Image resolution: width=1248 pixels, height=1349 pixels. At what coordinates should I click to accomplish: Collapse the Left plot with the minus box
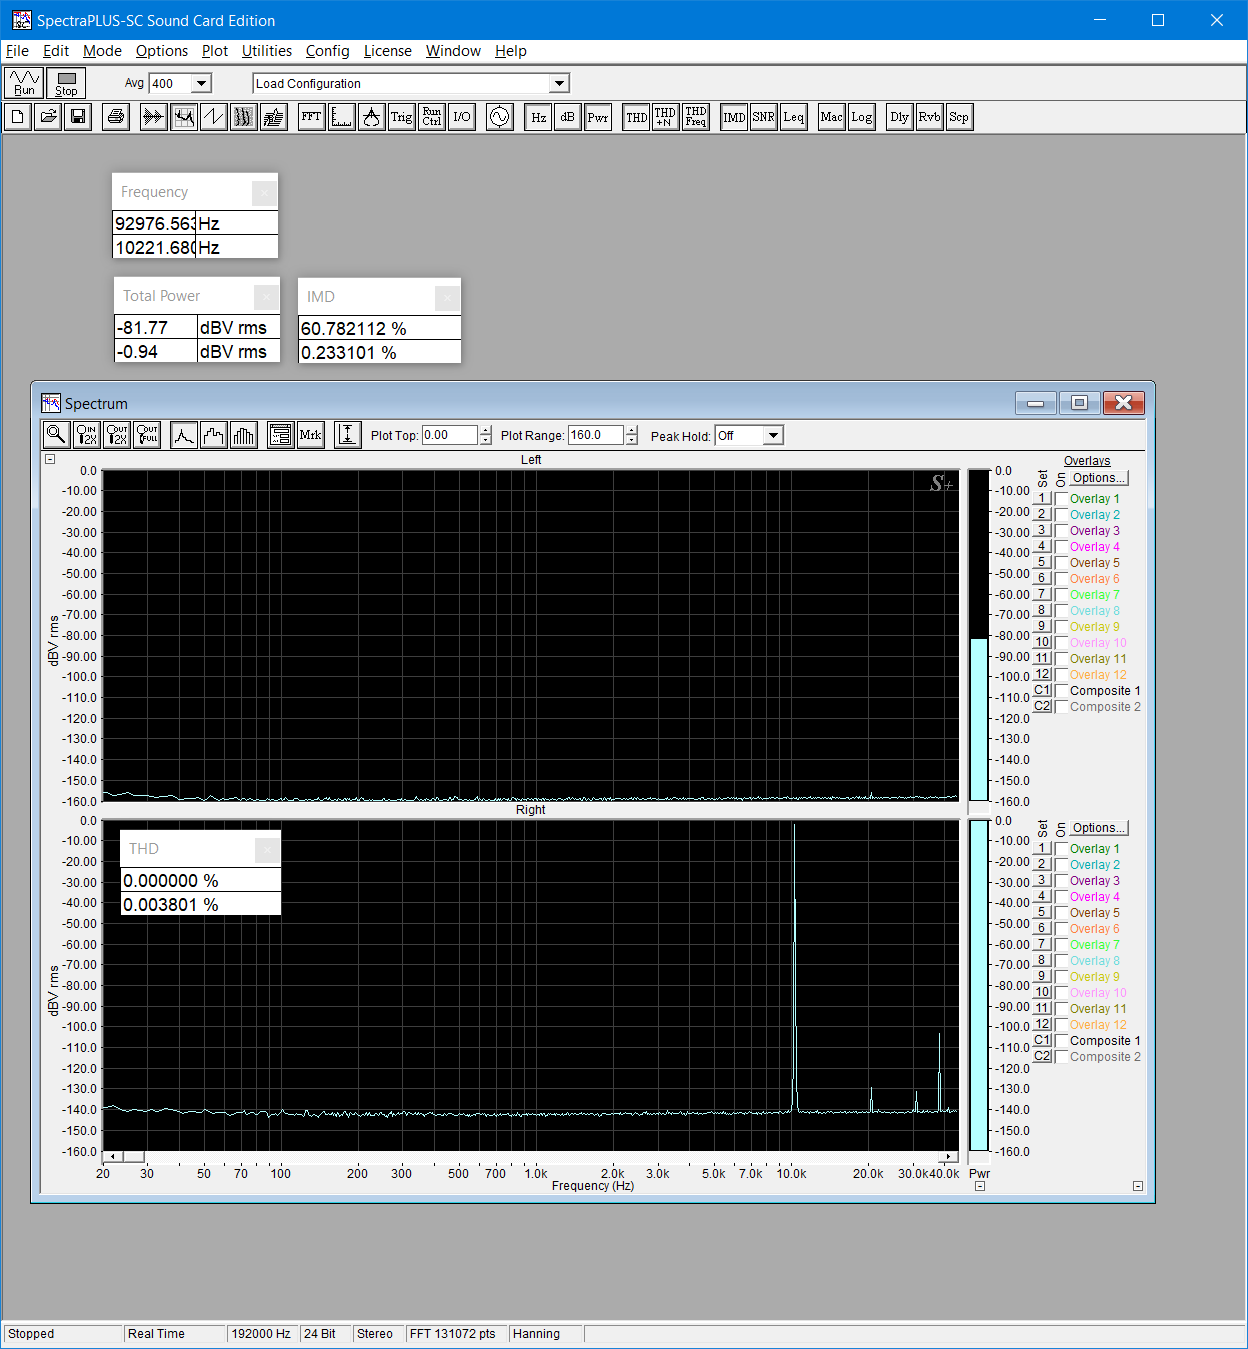coord(50,460)
